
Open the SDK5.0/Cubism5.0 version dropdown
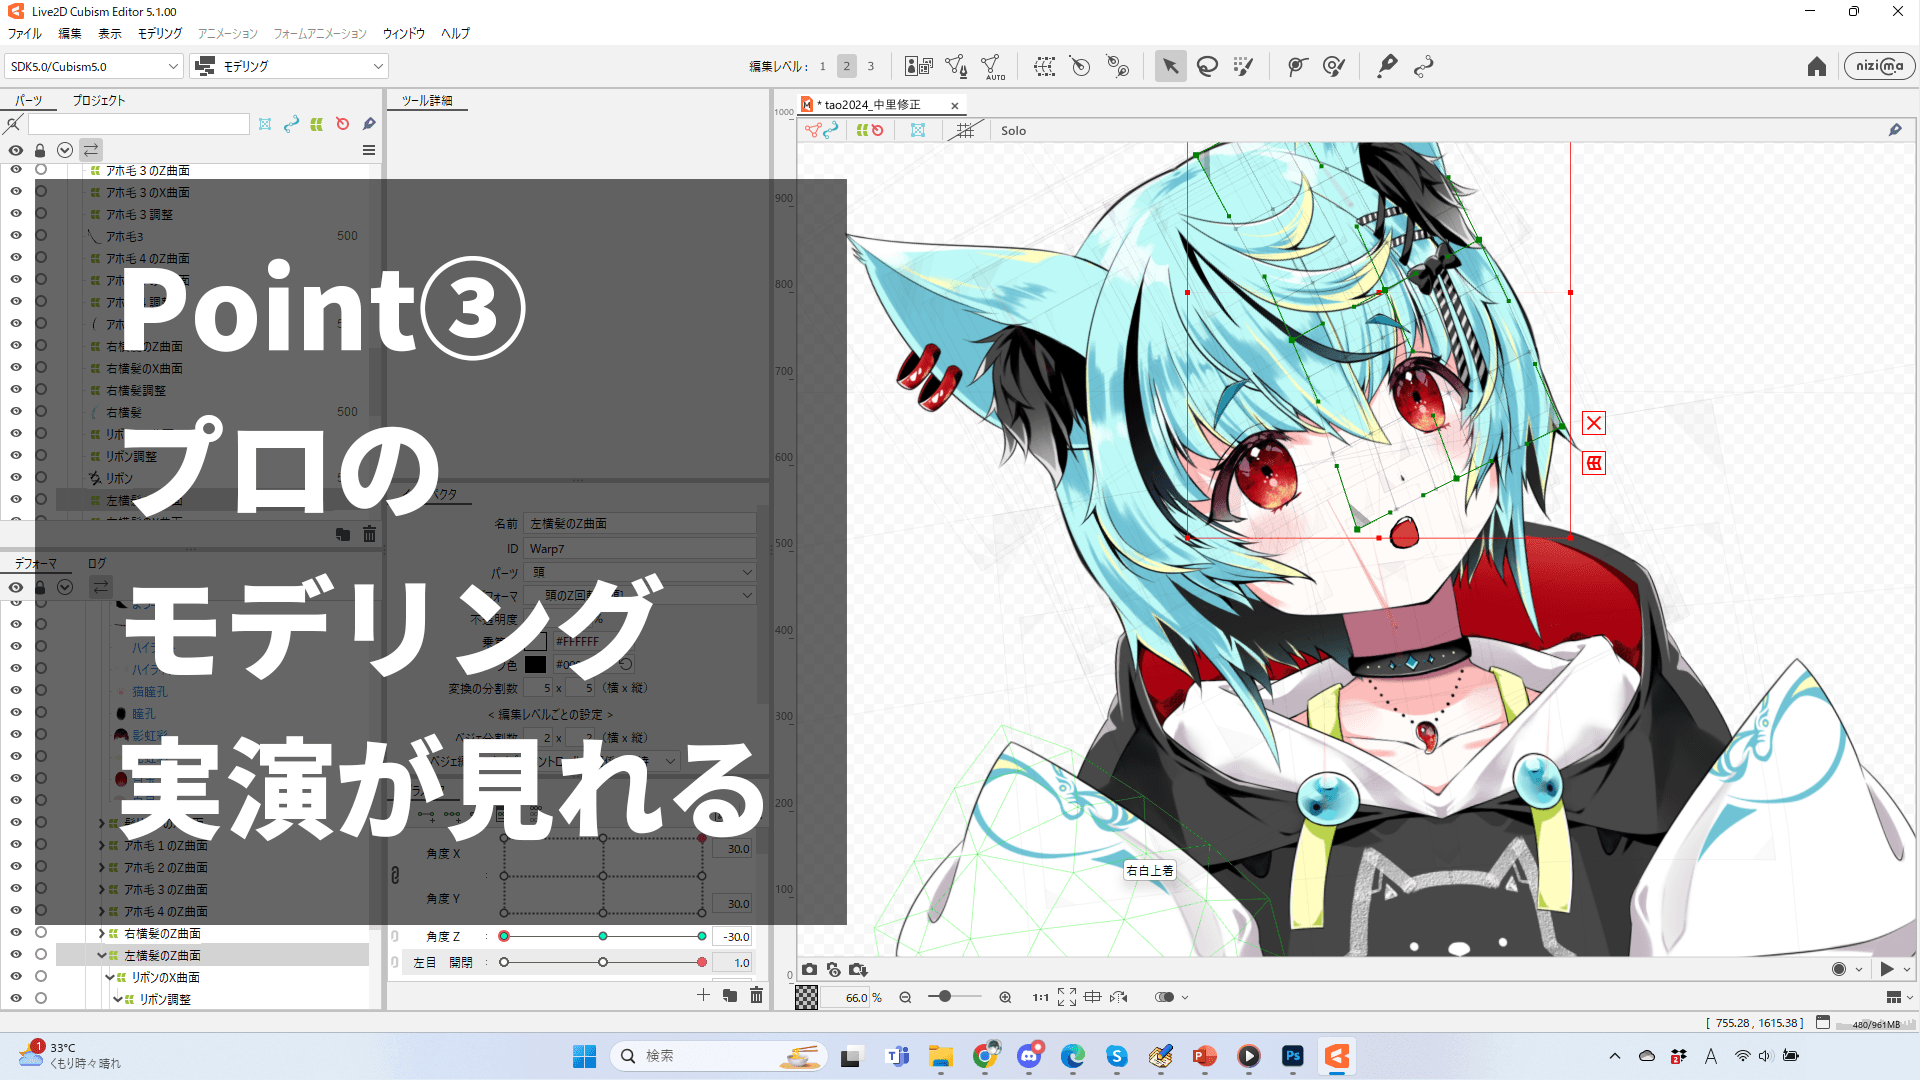click(94, 67)
